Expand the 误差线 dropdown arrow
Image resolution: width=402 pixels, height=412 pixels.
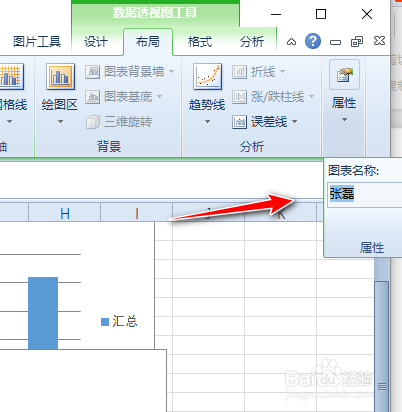pyautogui.click(x=294, y=122)
